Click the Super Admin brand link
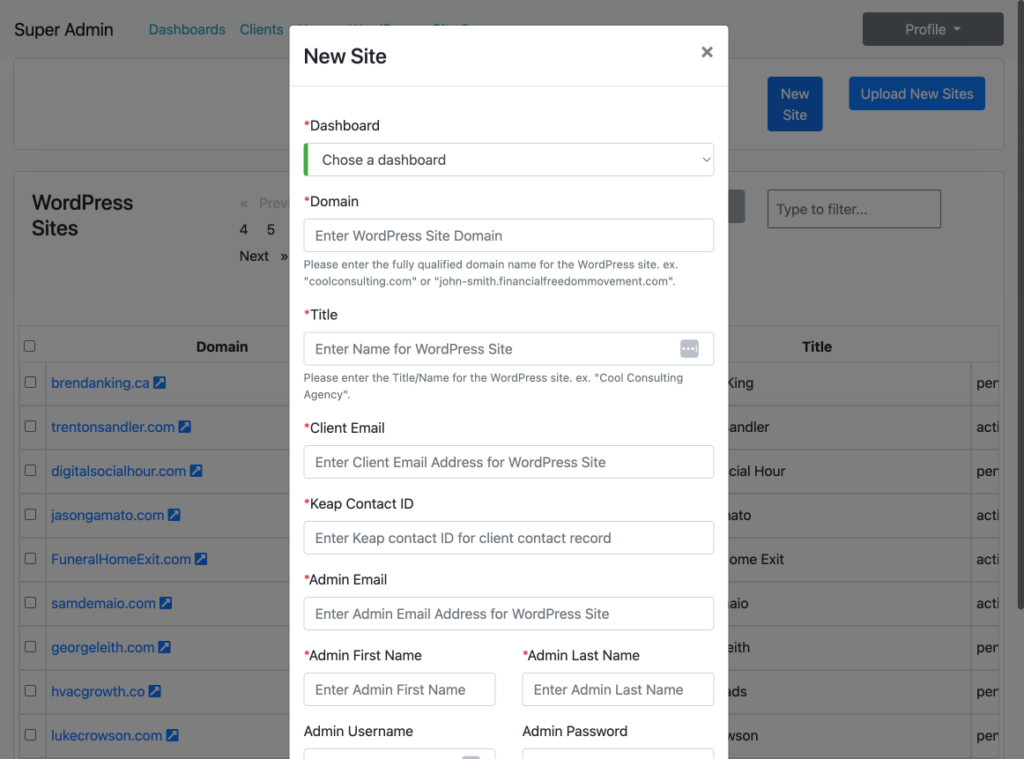 63,29
